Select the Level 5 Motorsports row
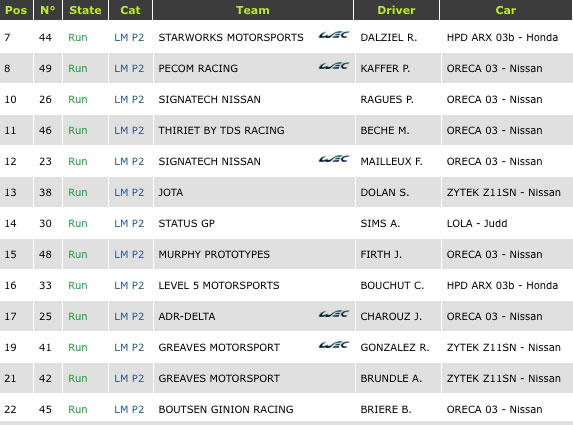The height and width of the screenshot is (425, 573). coord(286,285)
